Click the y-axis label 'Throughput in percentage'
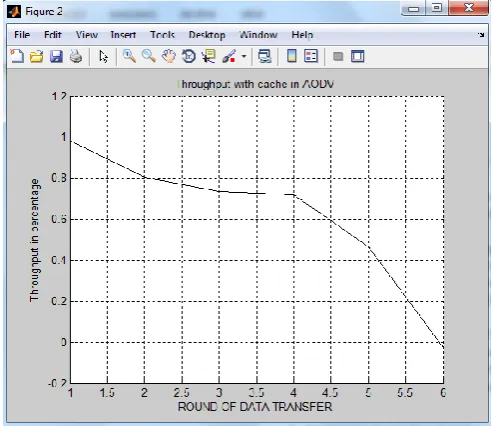The height and width of the screenshot is (426, 493). pyautogui.click(x=34, y=240)
